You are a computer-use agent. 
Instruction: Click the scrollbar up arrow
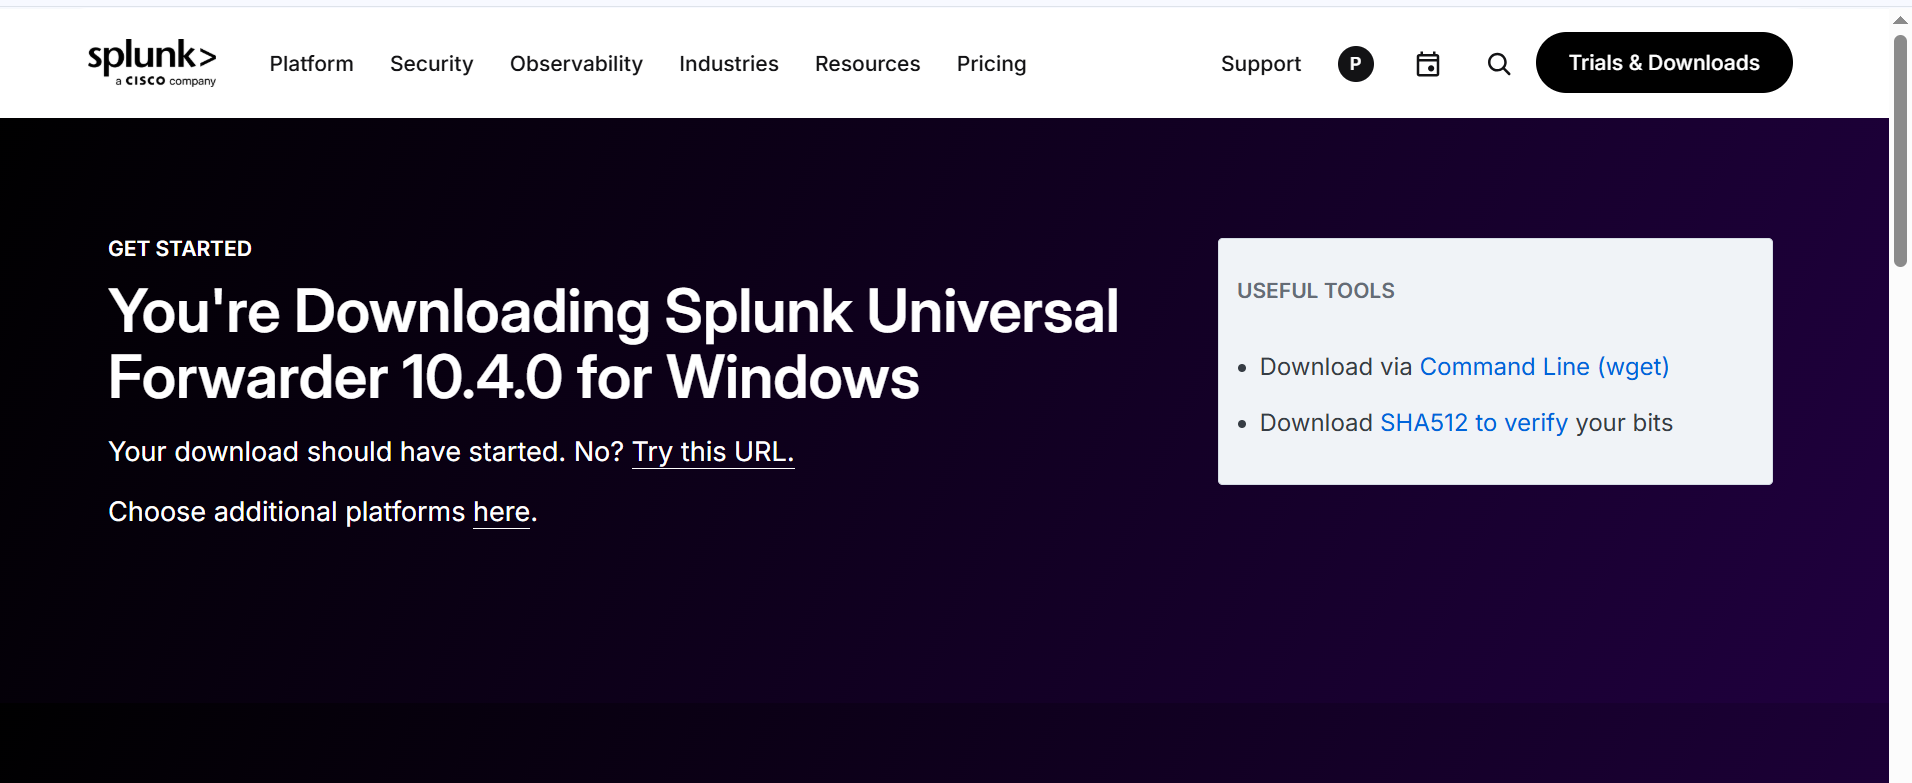pyautogui.click(x=1900, y=20)
